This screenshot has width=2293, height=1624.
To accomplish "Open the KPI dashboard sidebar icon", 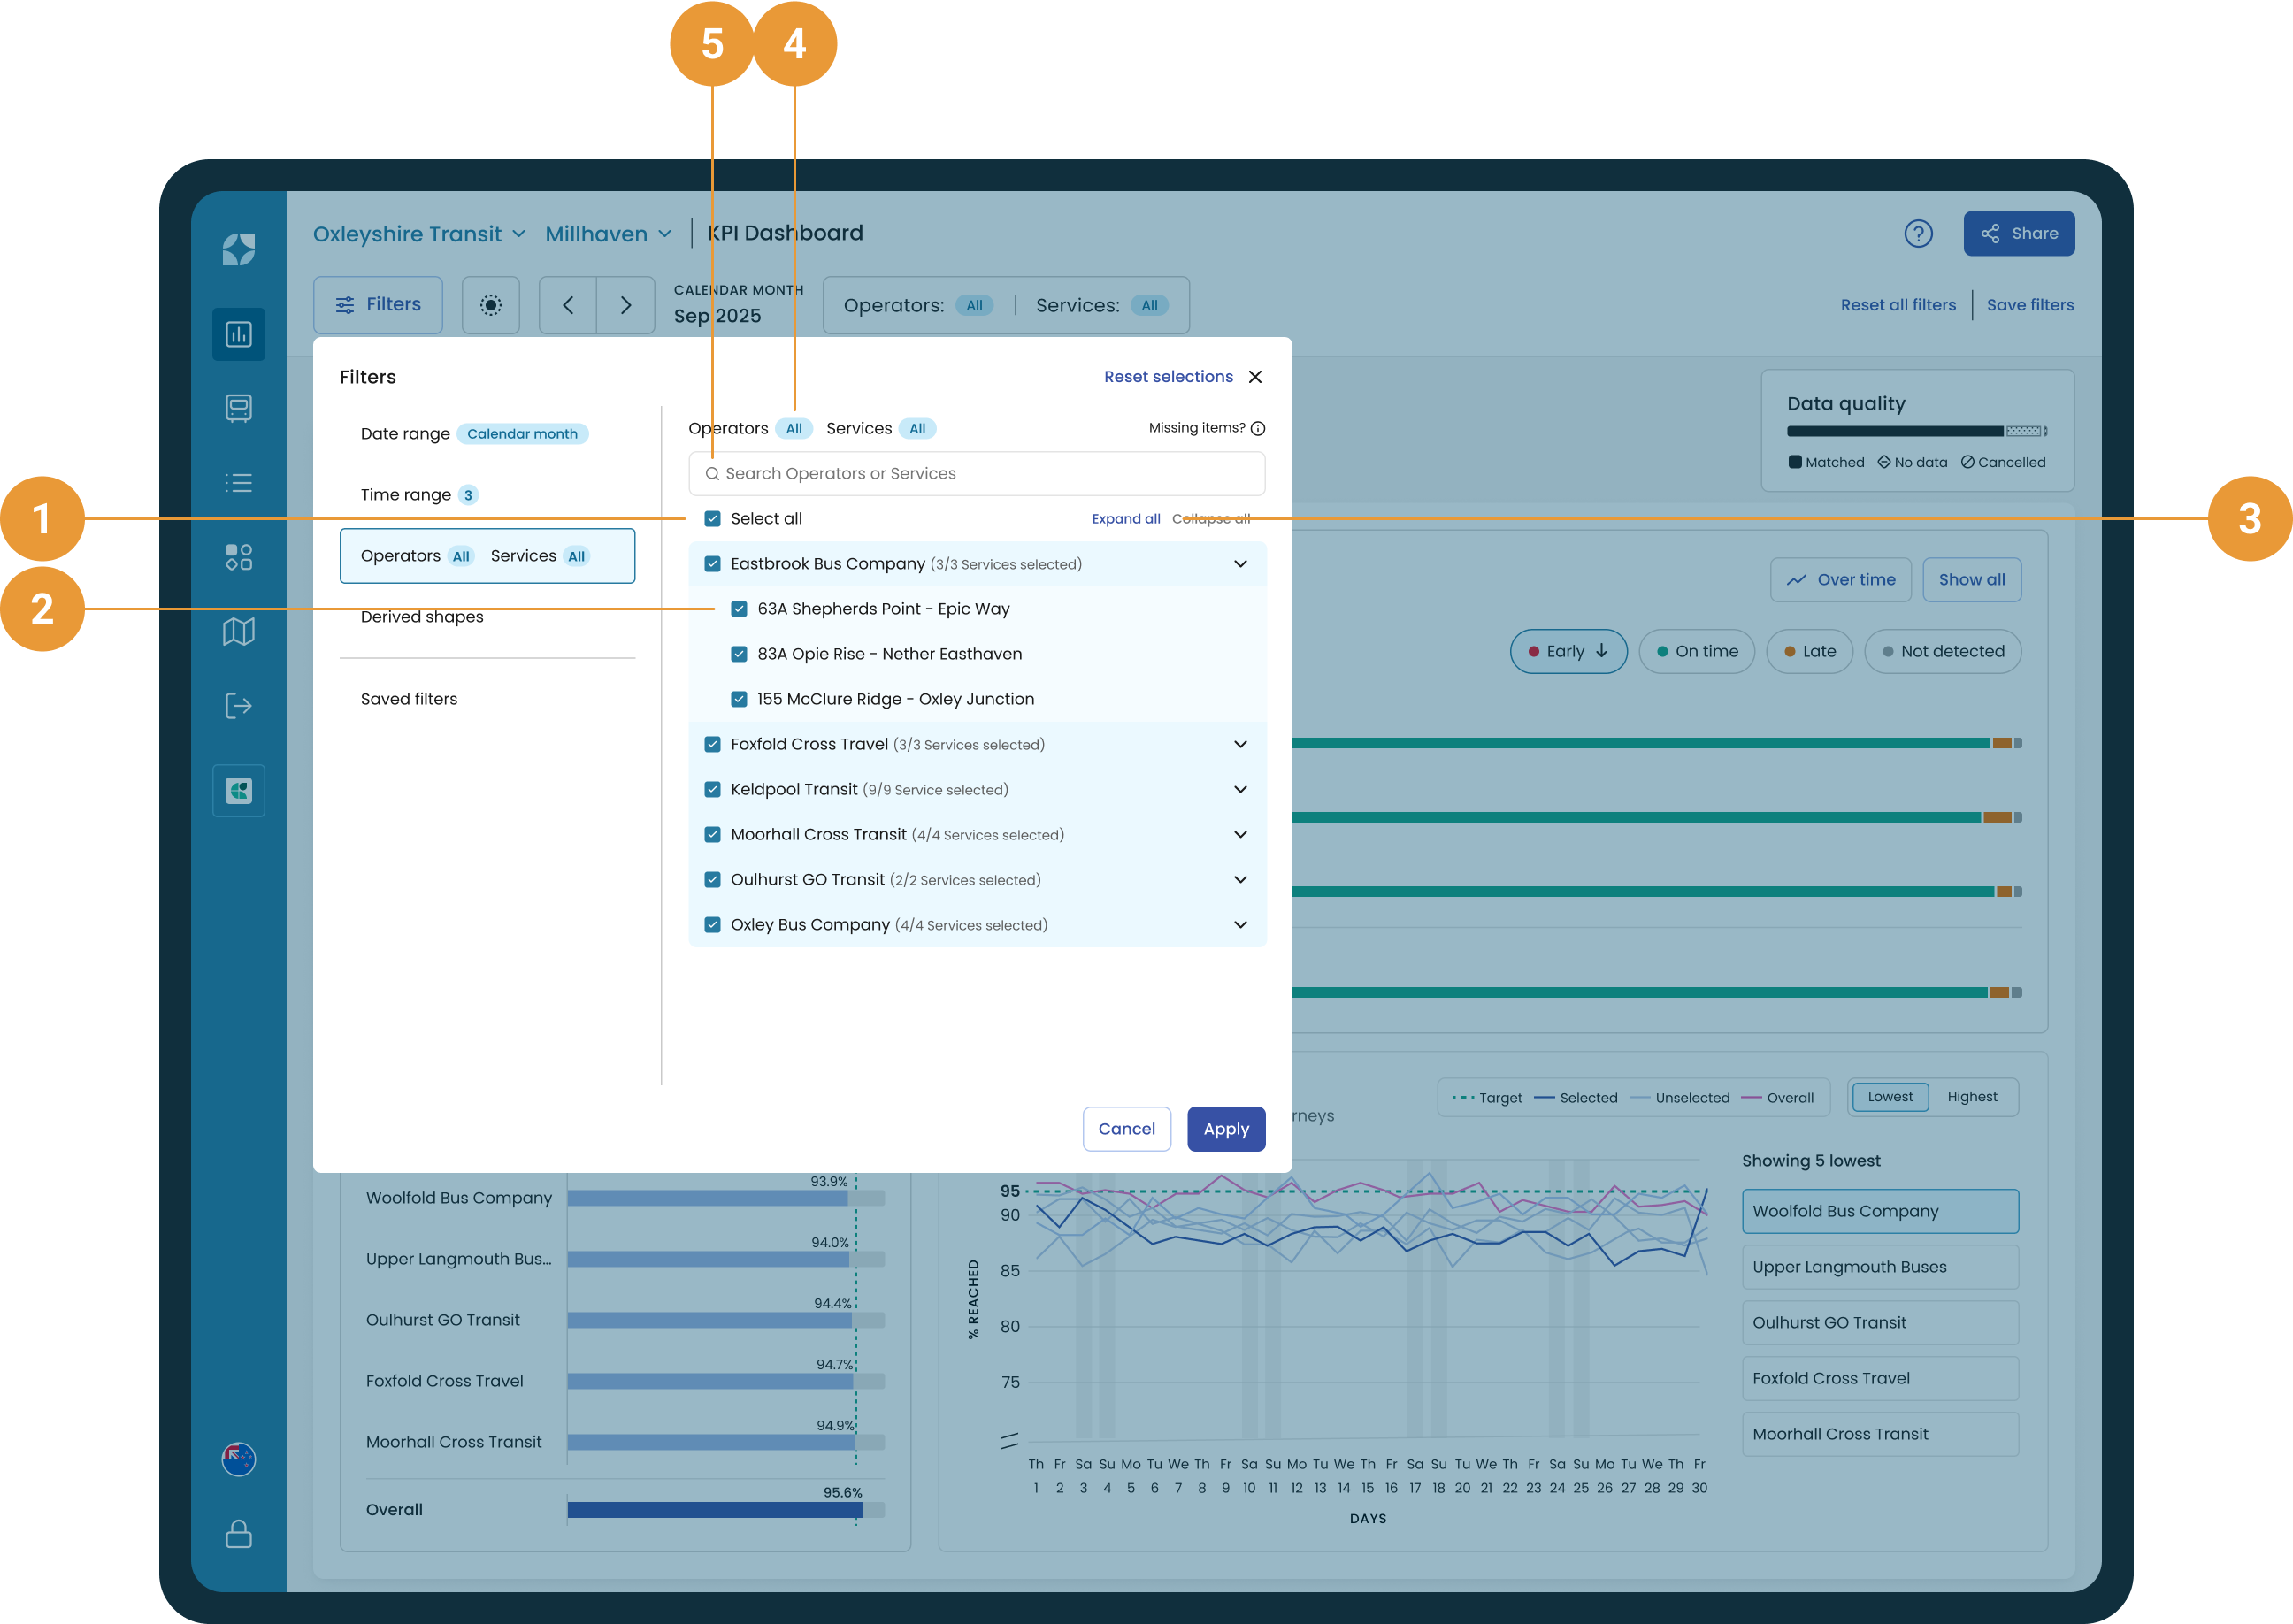I will point(238,334).
